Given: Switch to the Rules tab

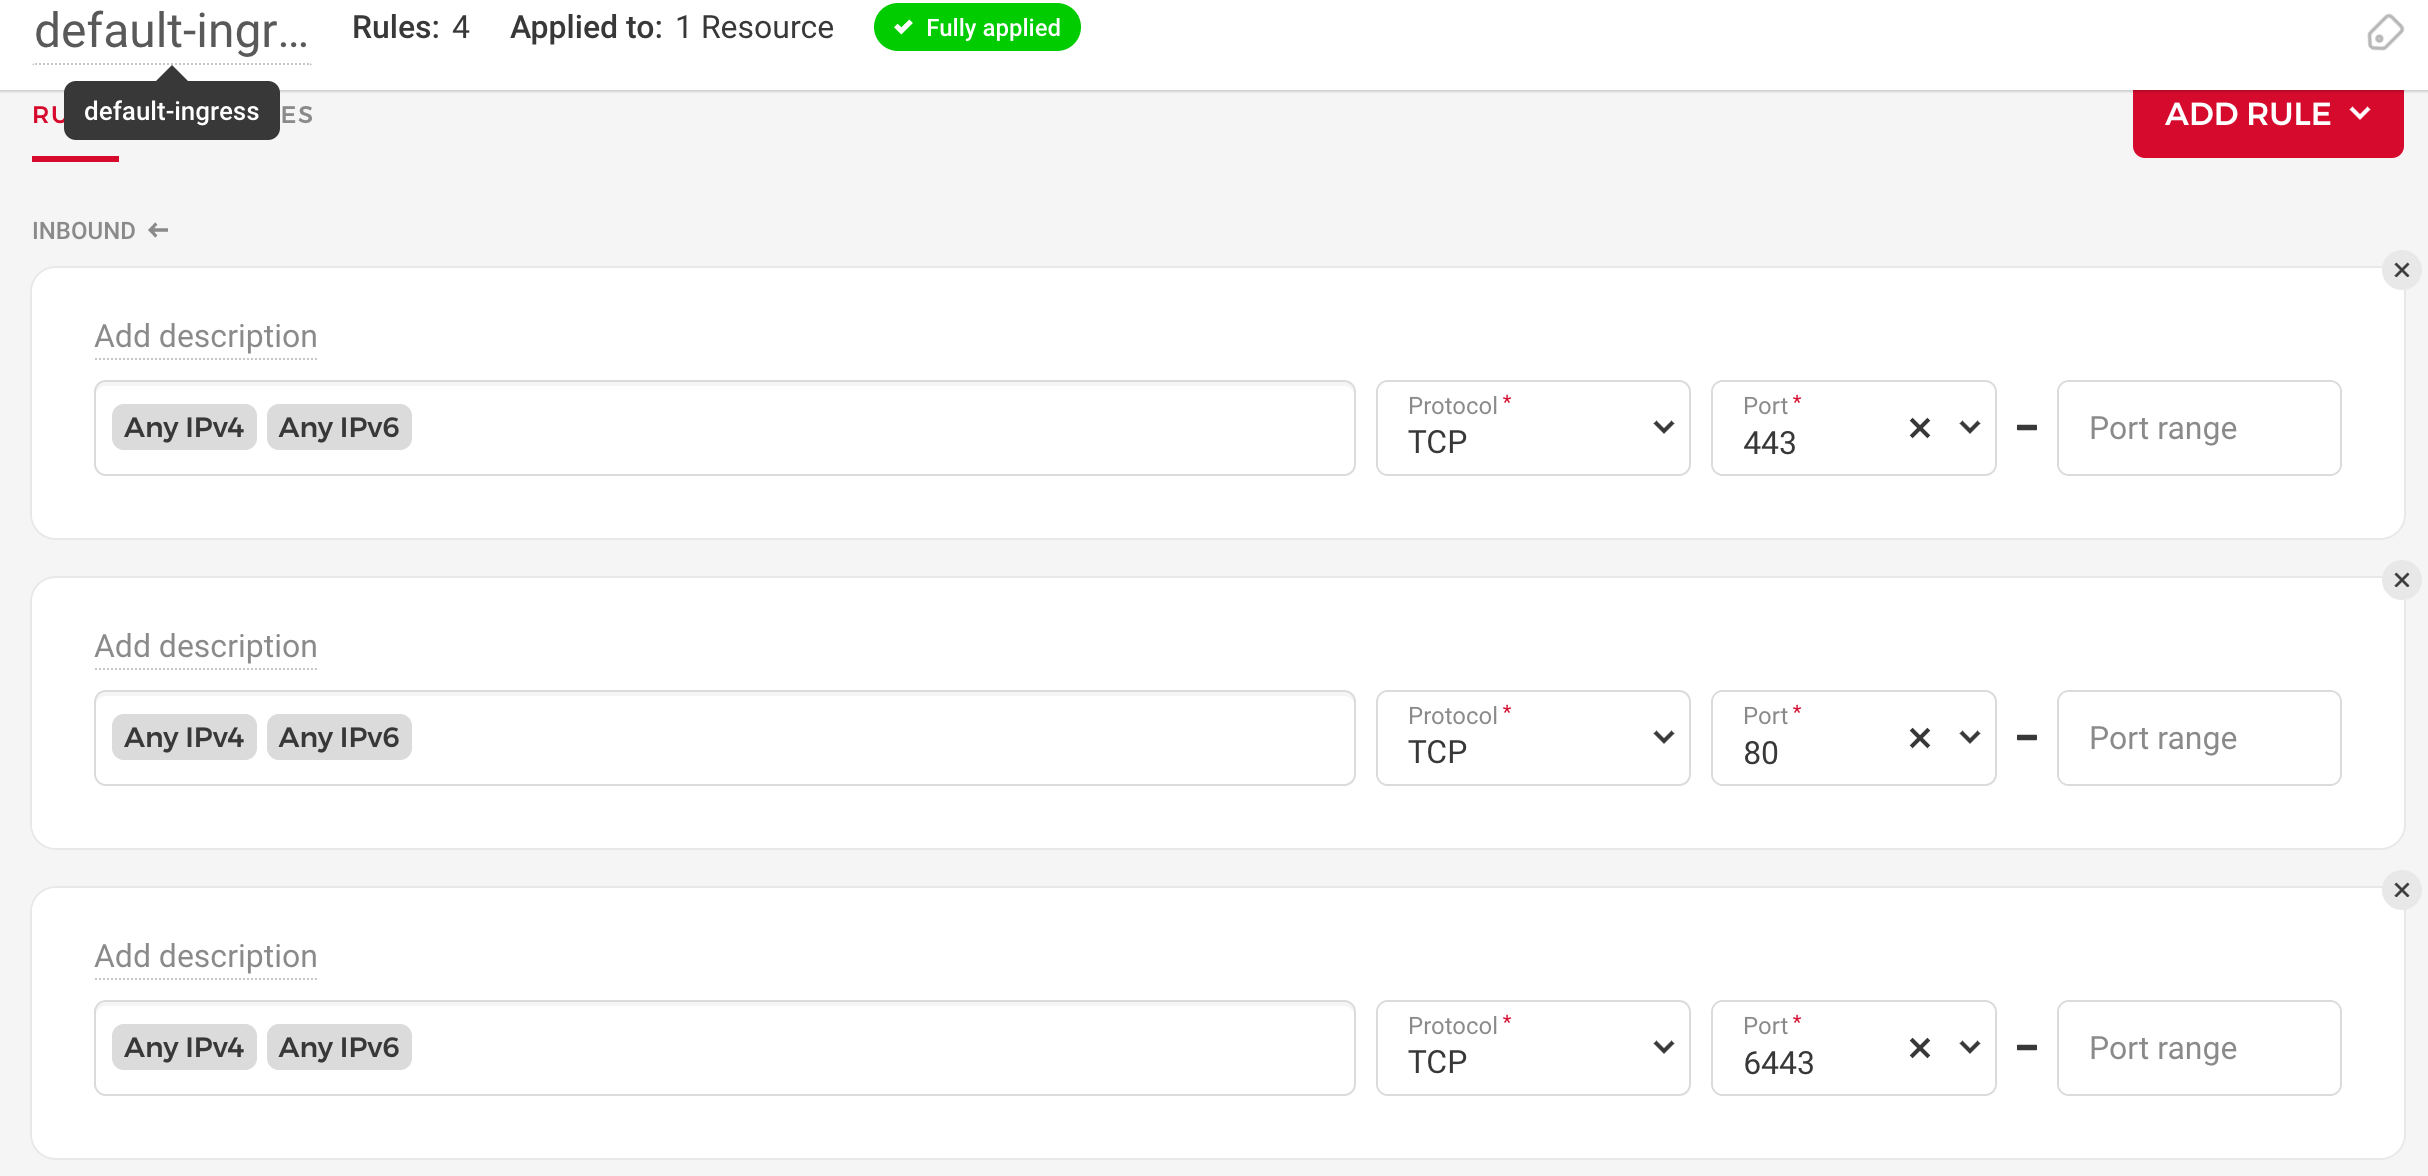Looking at the screenshot, I should pos(48,116).
